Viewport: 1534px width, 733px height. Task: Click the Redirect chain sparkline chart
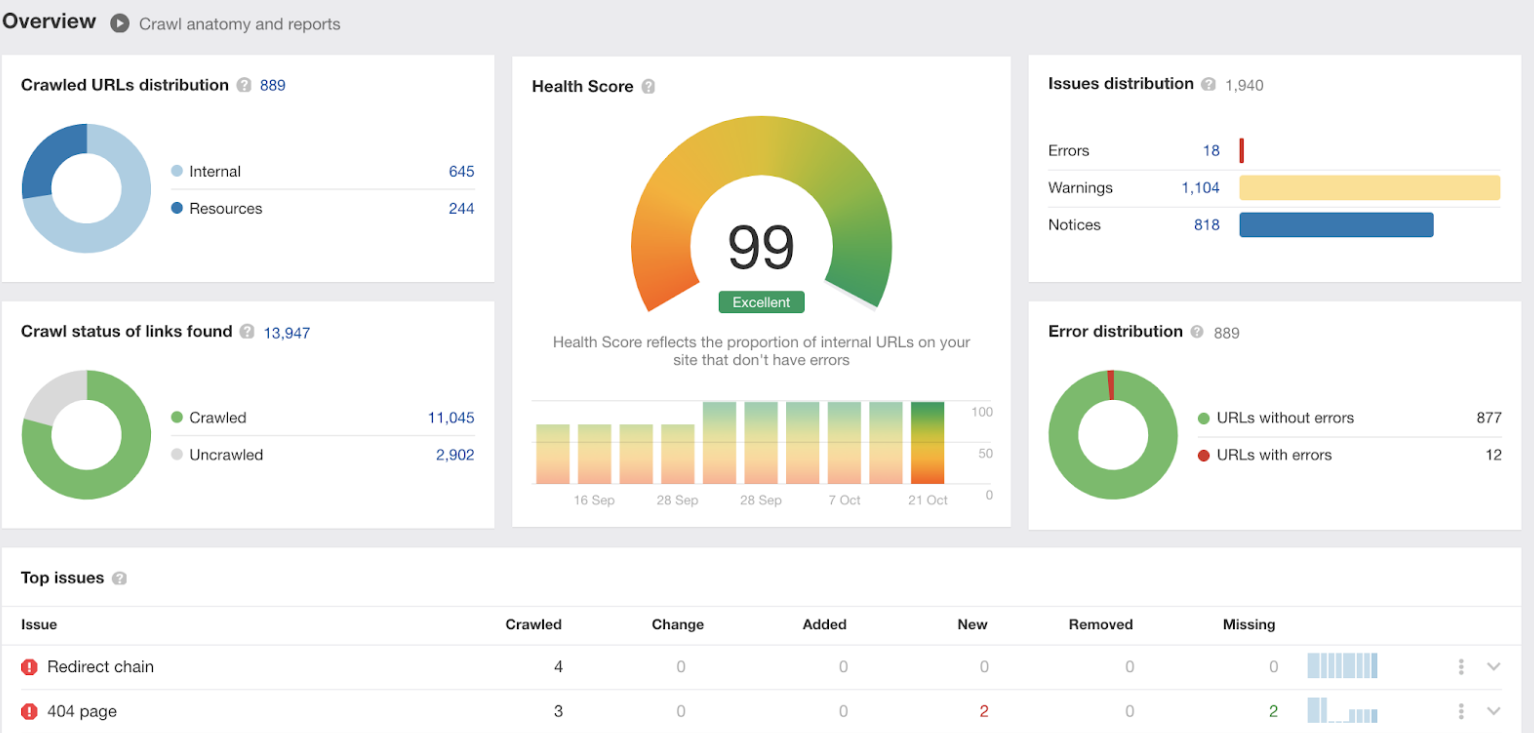tap(1342, 666)
